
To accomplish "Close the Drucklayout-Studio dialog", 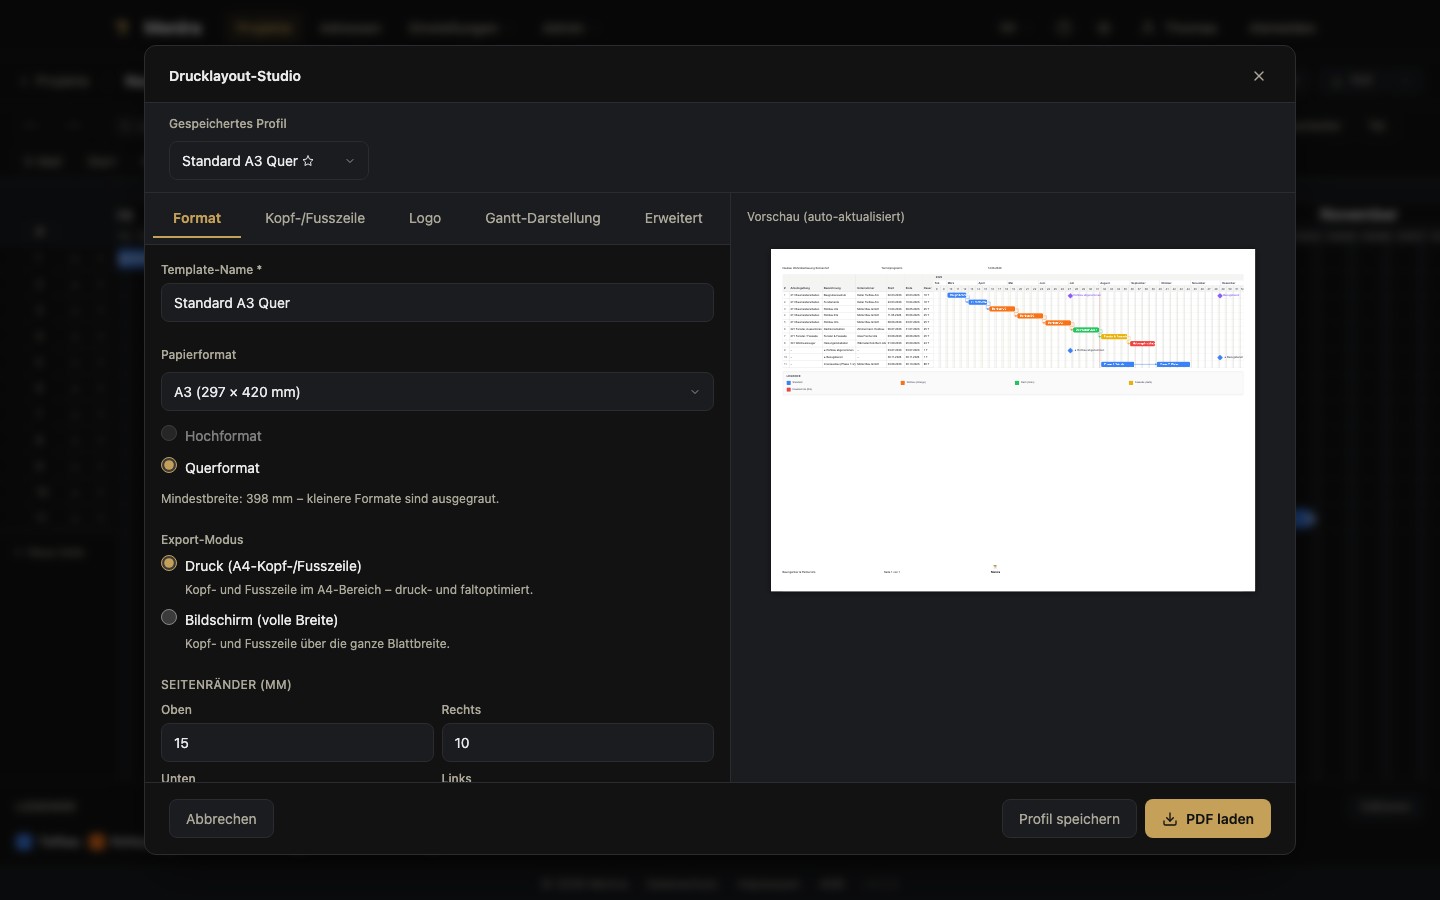I will coord(1259,76).
